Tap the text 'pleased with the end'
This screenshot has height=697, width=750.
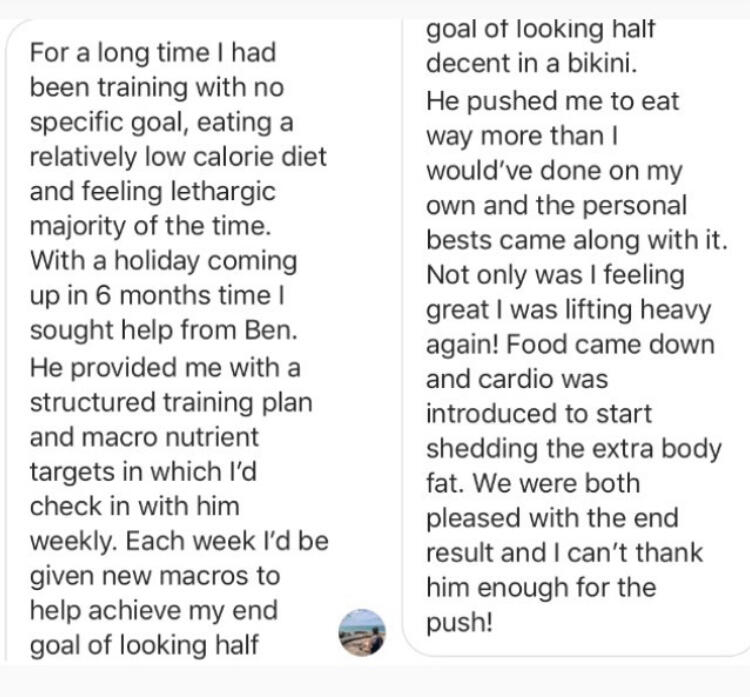(x=552, y=519)
